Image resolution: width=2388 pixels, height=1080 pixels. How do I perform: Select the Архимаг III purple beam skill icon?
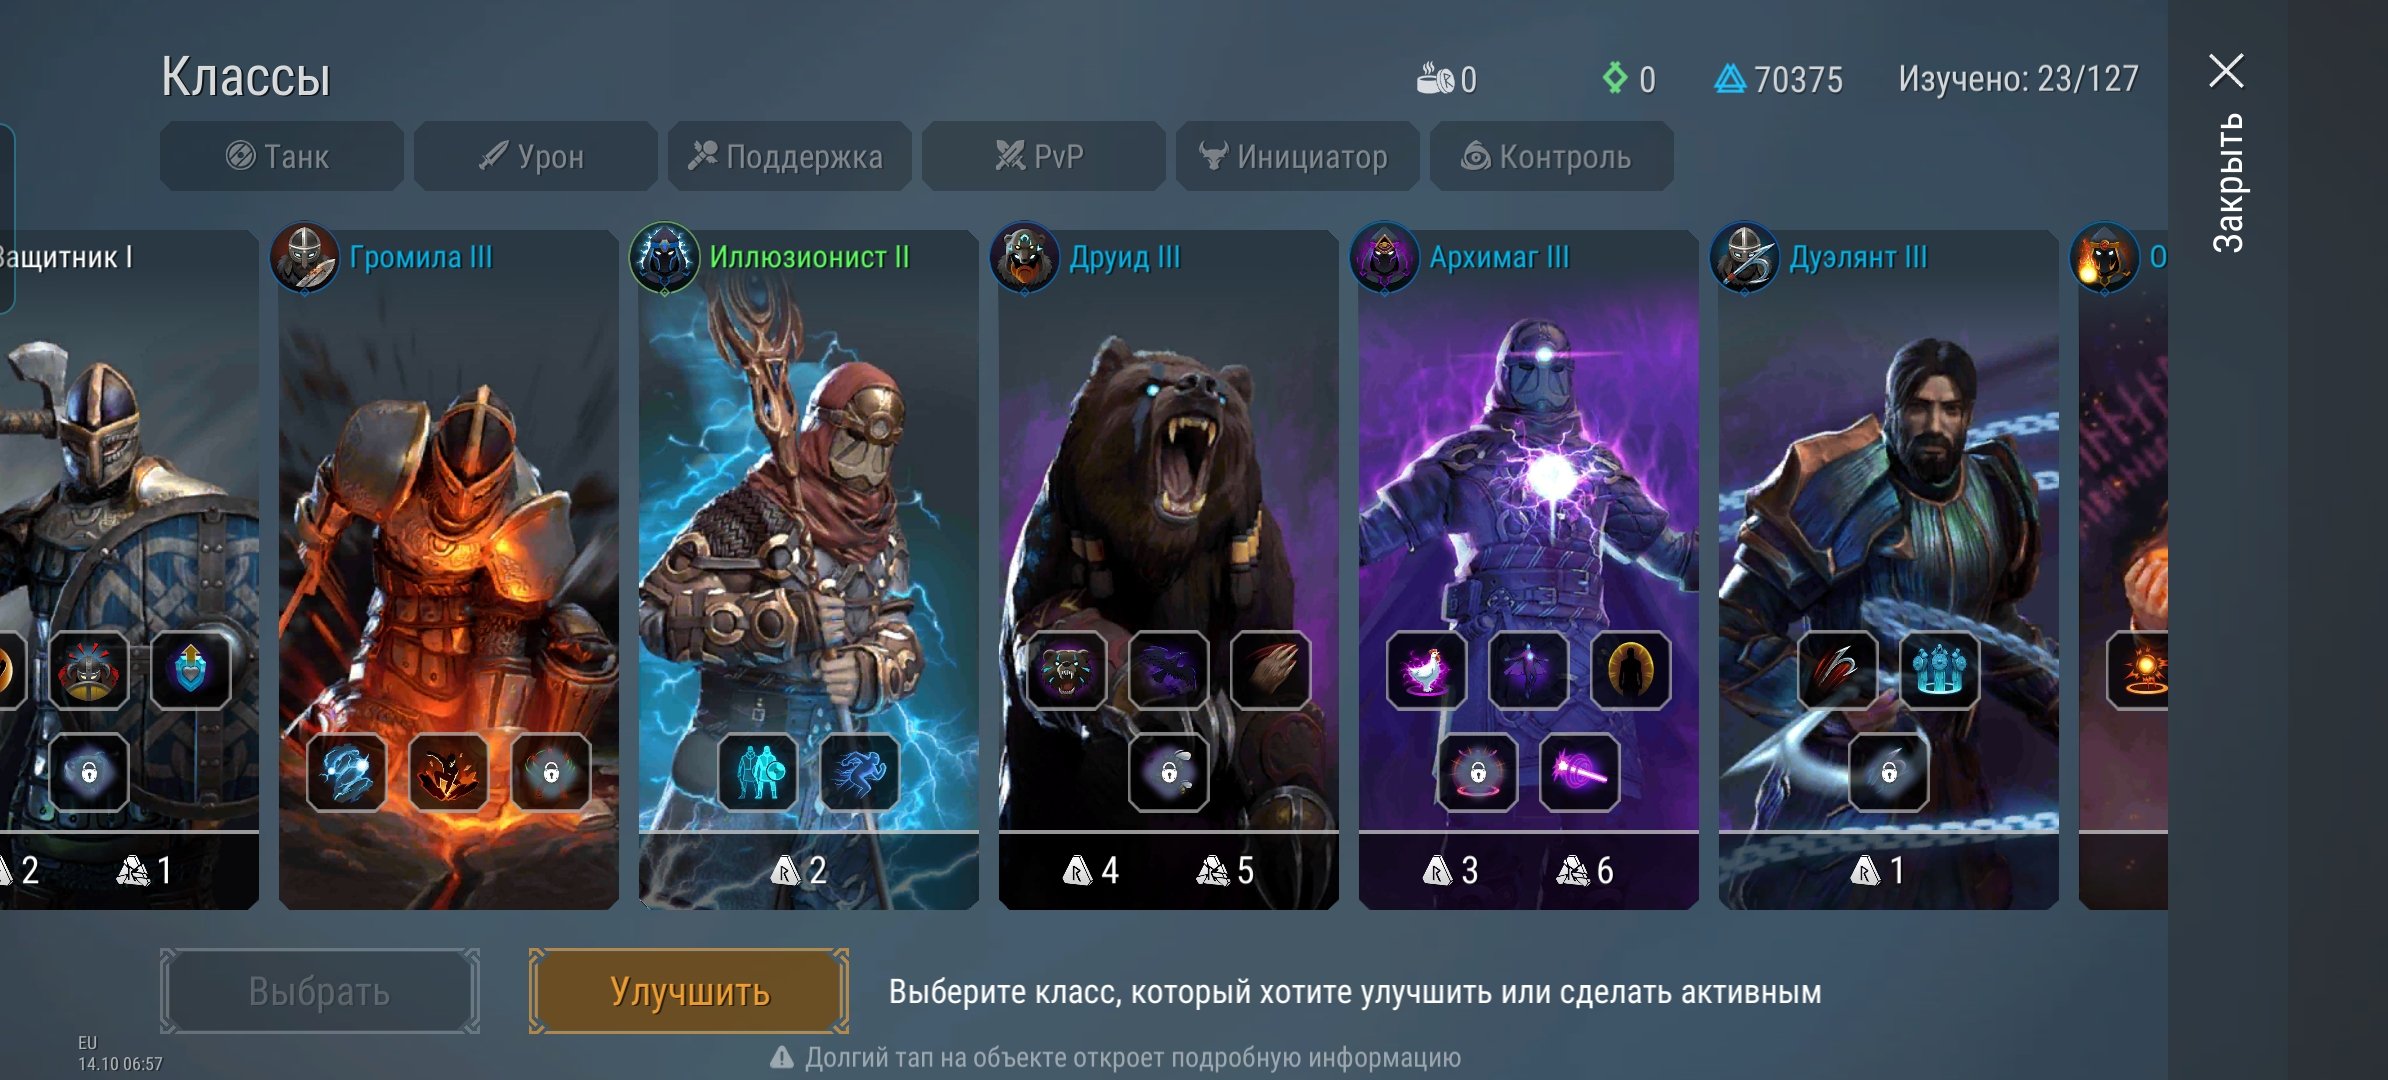[1579, 772]
